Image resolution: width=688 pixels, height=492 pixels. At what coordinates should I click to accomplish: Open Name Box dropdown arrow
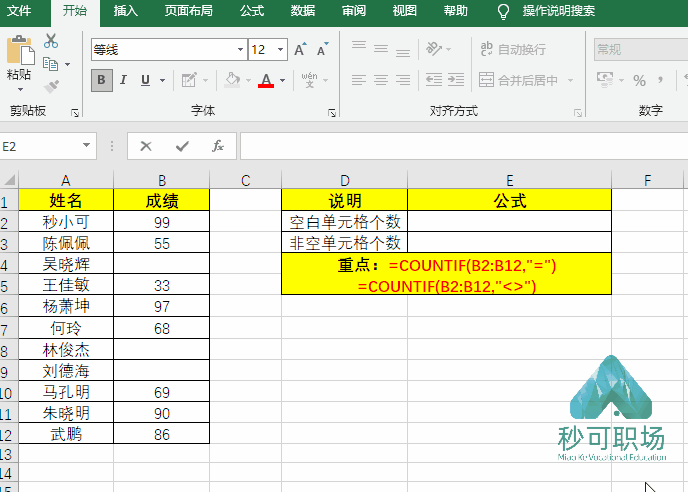point(86,145)
